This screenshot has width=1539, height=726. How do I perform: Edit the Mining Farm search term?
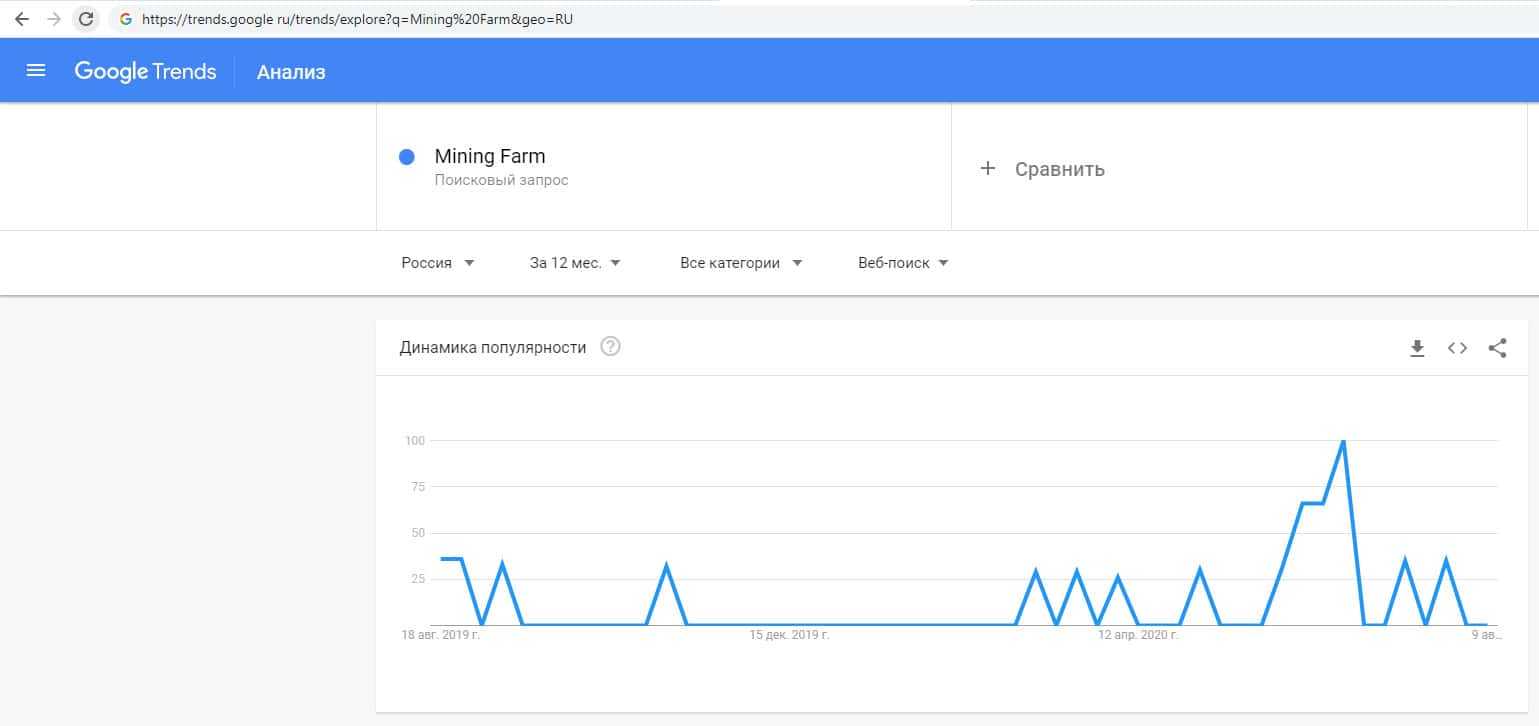(490, 157)
